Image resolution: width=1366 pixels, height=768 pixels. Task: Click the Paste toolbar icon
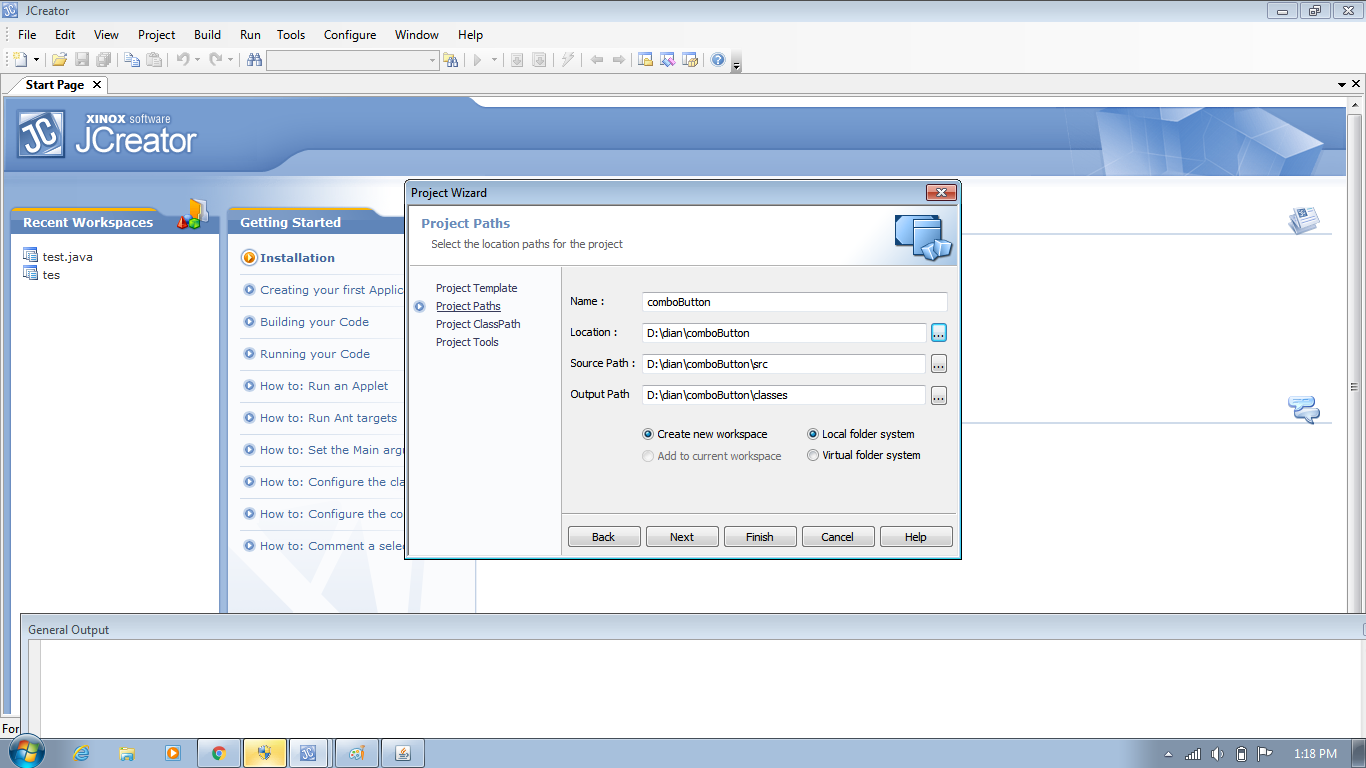(155, 59)
